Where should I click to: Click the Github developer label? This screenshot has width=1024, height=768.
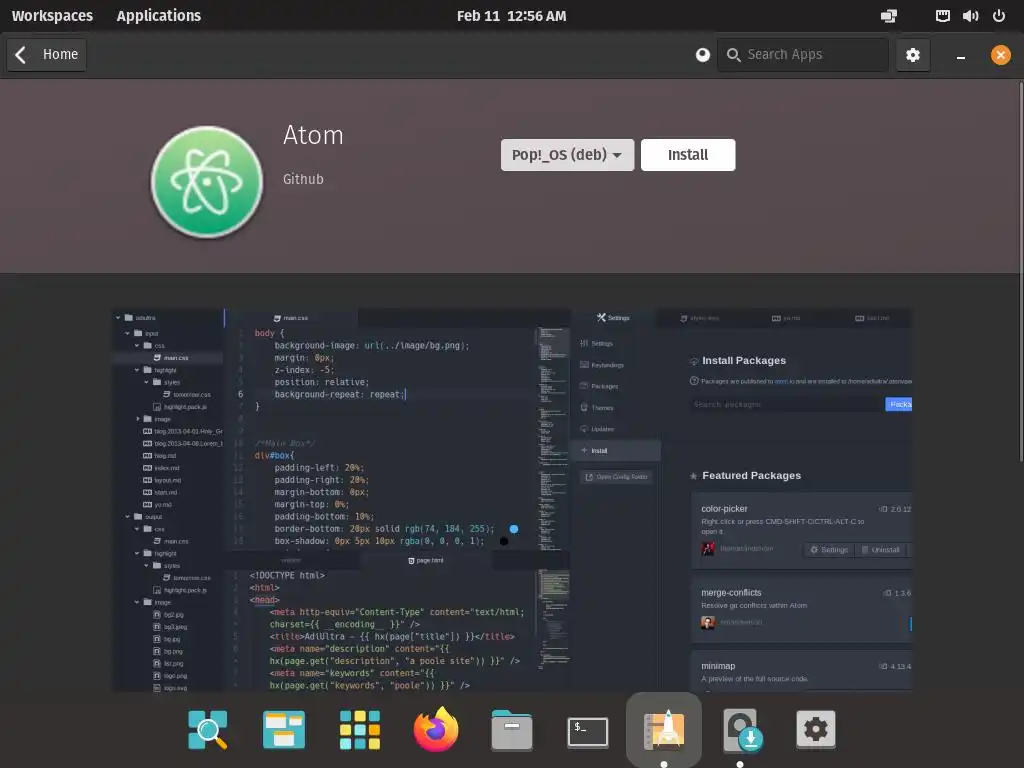303,179
